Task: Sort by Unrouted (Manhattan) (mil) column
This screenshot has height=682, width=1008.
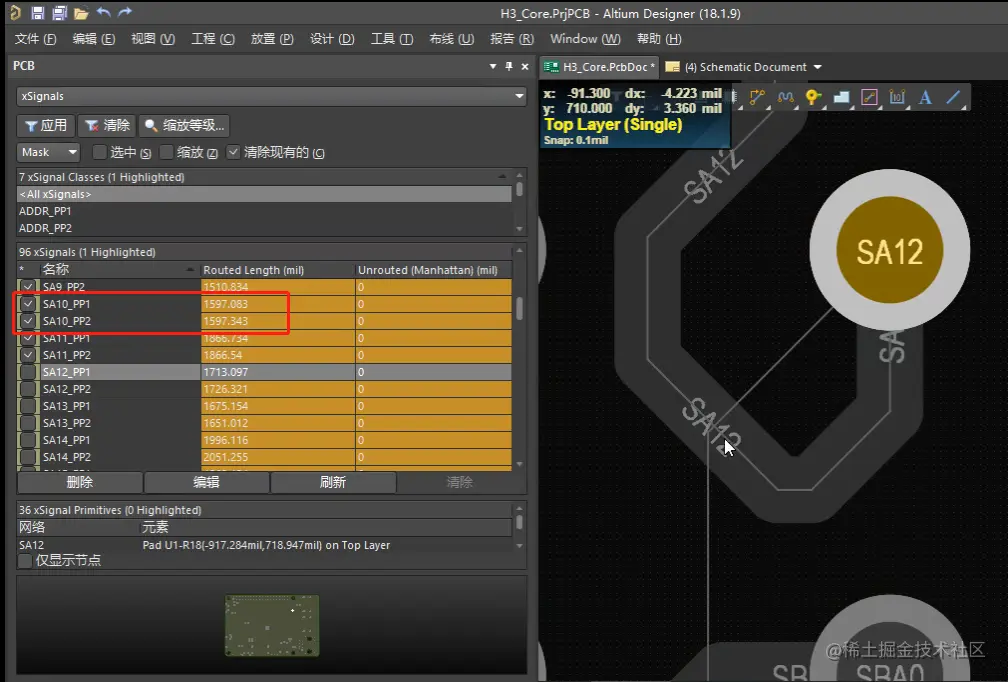Action: (x=433, y=270)
